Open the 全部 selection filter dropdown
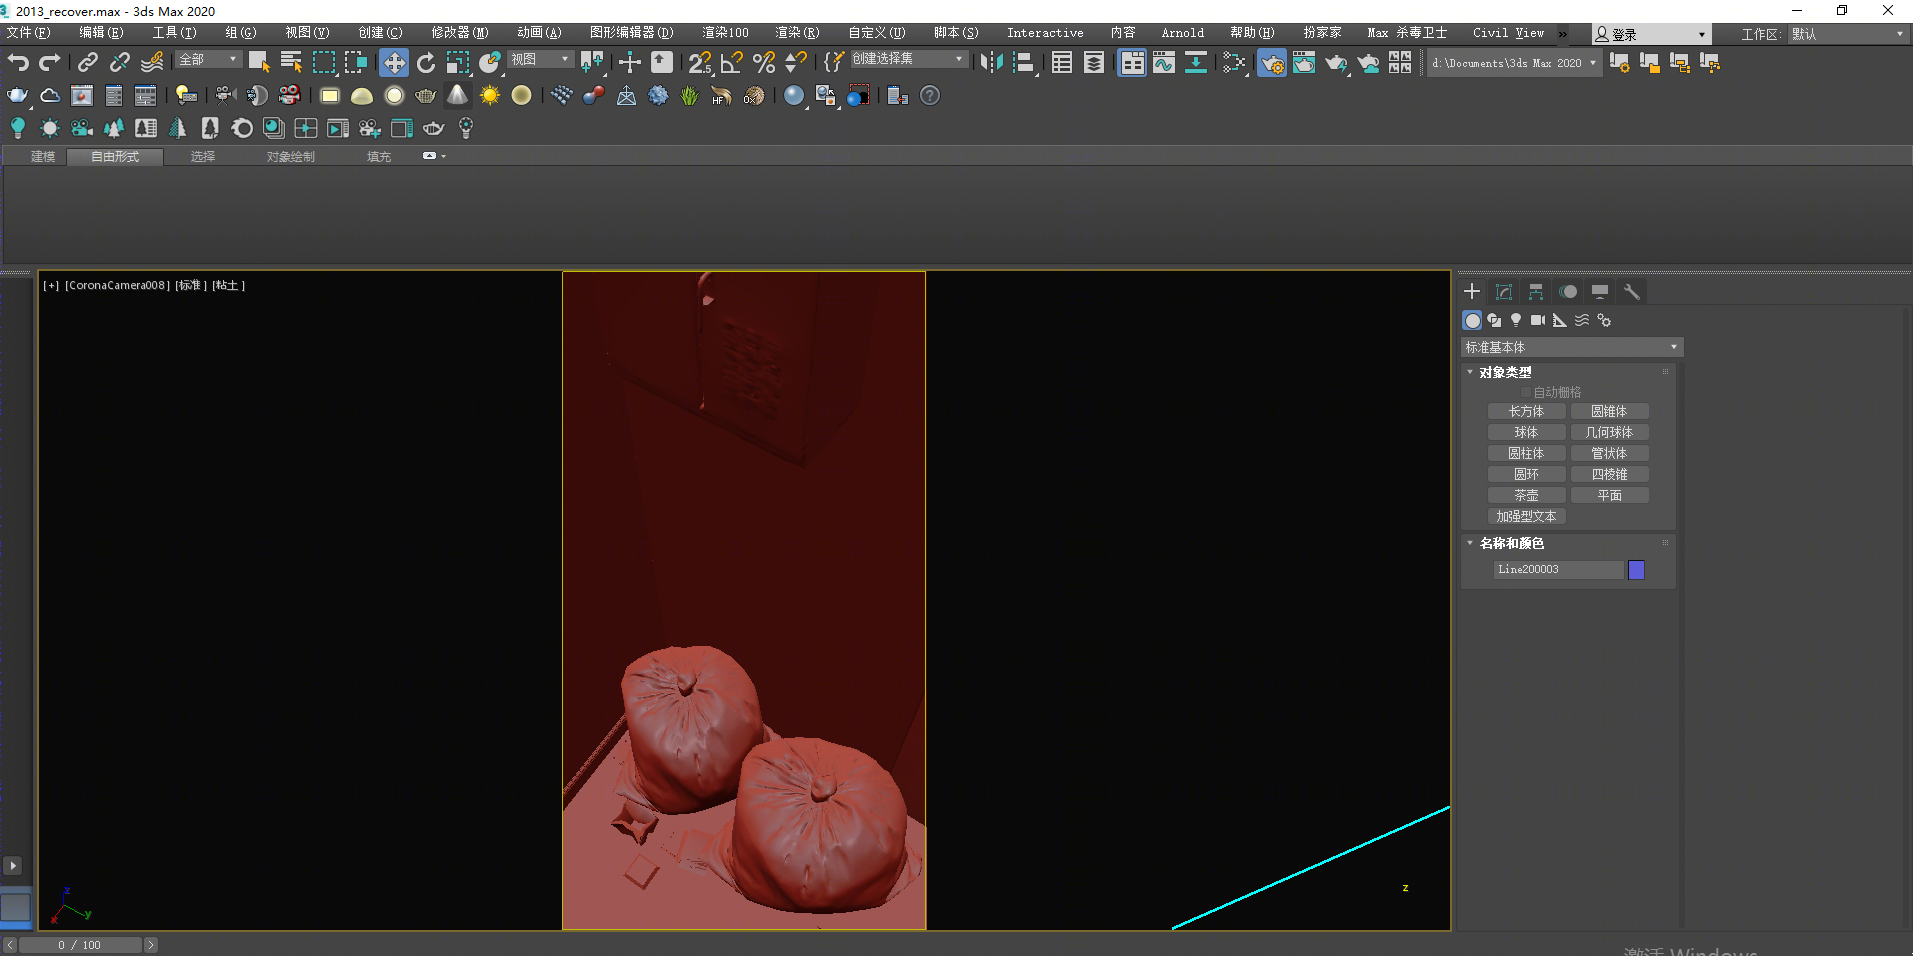The width and height of the screenshot is (1913, 956). 208,60
